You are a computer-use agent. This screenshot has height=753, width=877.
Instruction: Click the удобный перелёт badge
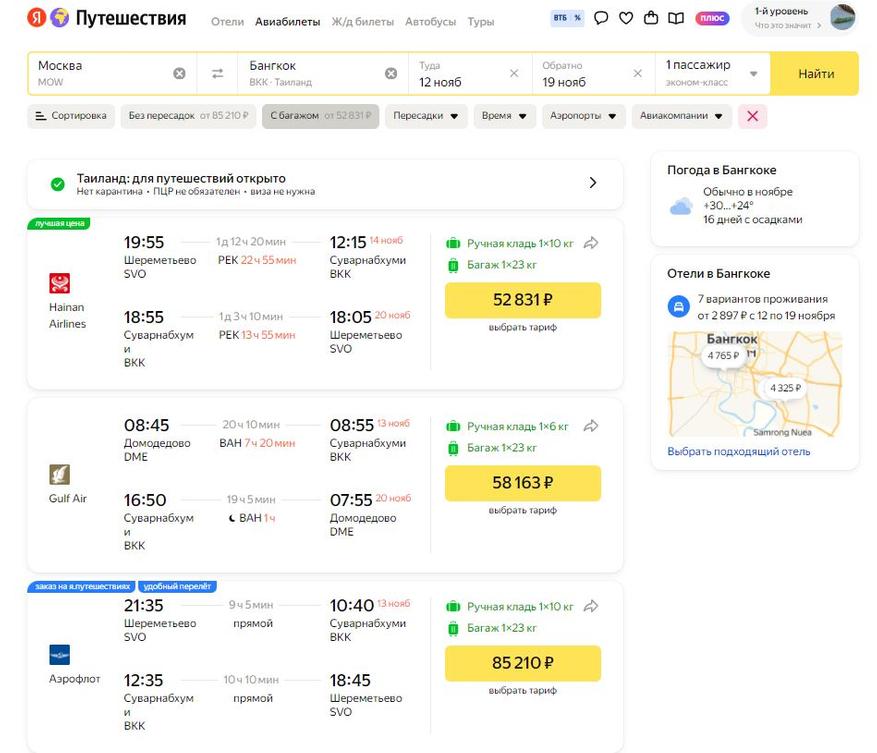coord(177,586)
